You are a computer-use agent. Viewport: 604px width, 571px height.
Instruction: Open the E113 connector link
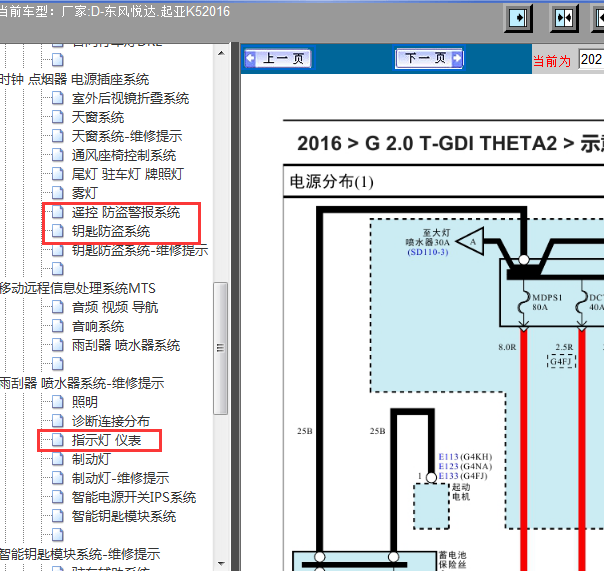pos(448,457)
